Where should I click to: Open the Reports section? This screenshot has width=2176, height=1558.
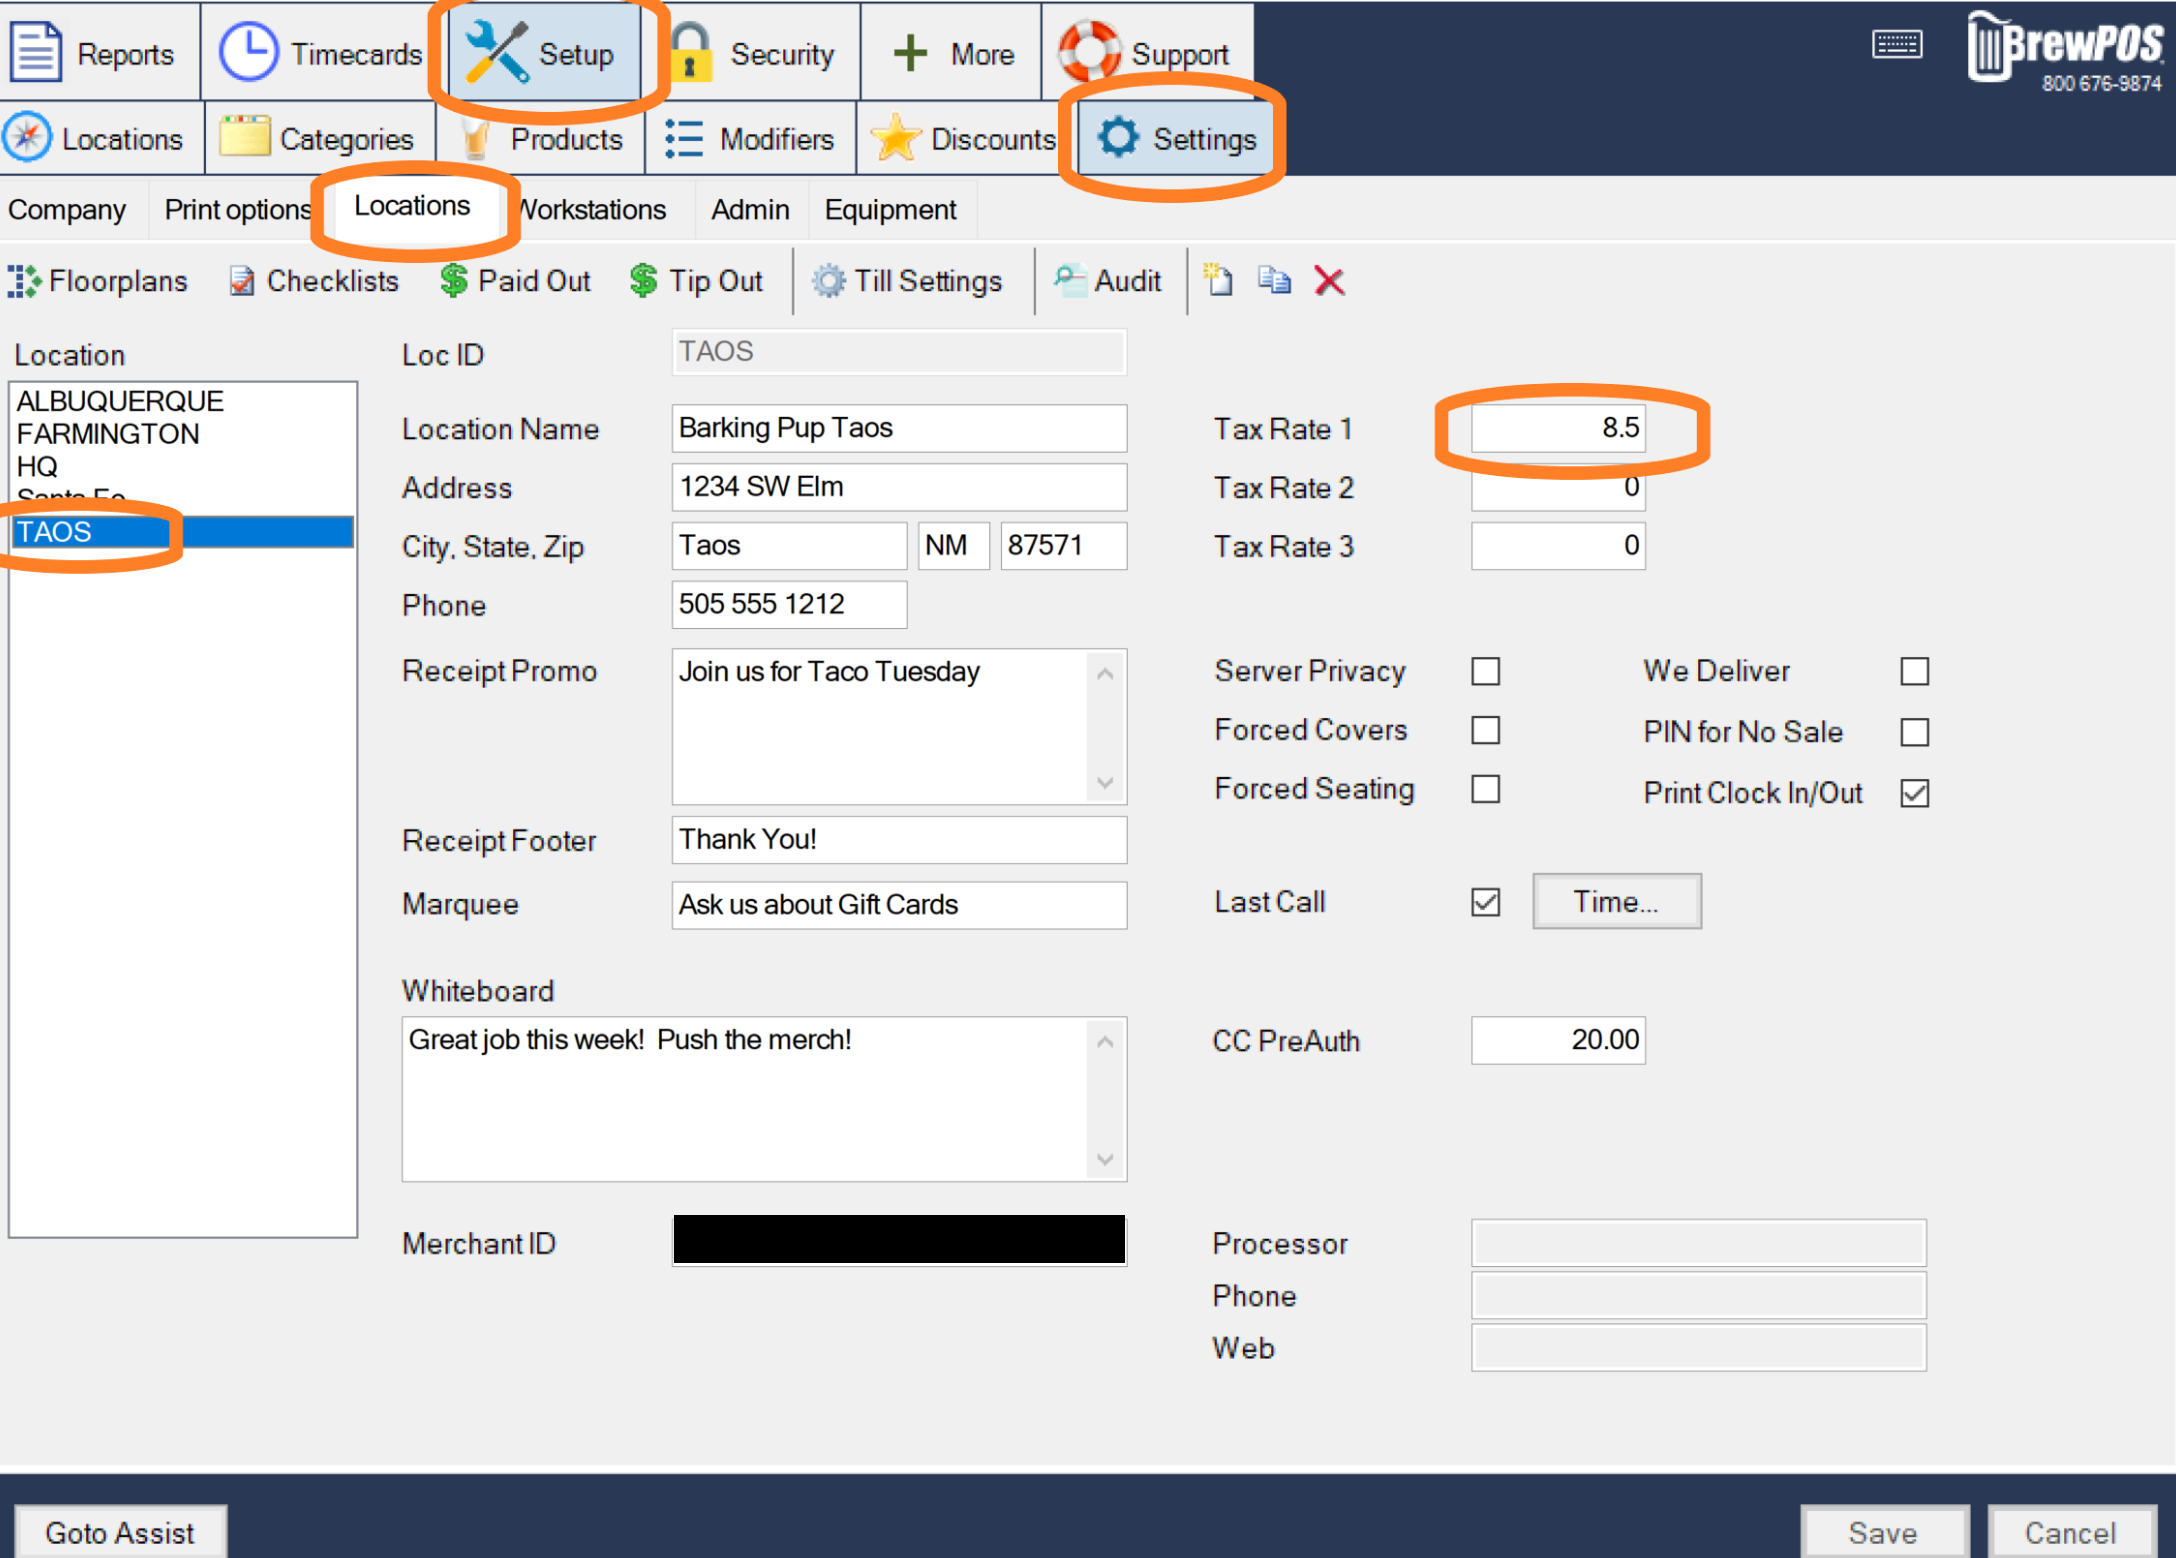tap(97, 52)
